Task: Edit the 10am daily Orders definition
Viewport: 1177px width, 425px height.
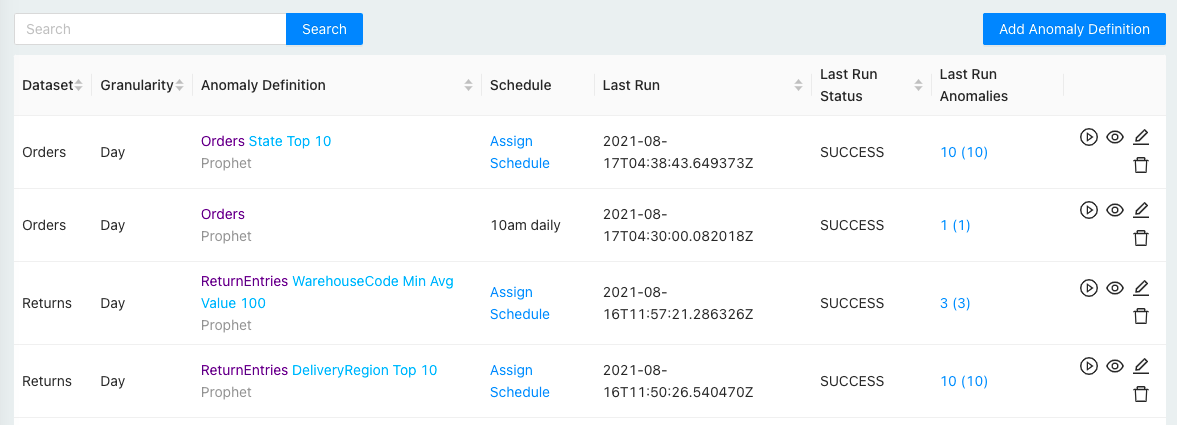Action: (1141, 210)
